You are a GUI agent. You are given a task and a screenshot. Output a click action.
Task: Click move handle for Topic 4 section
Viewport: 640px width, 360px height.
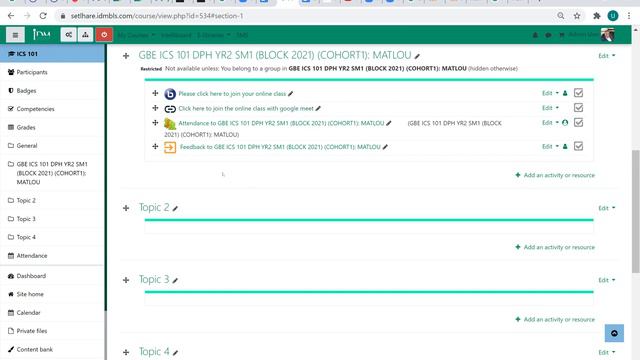click(126, 352)
